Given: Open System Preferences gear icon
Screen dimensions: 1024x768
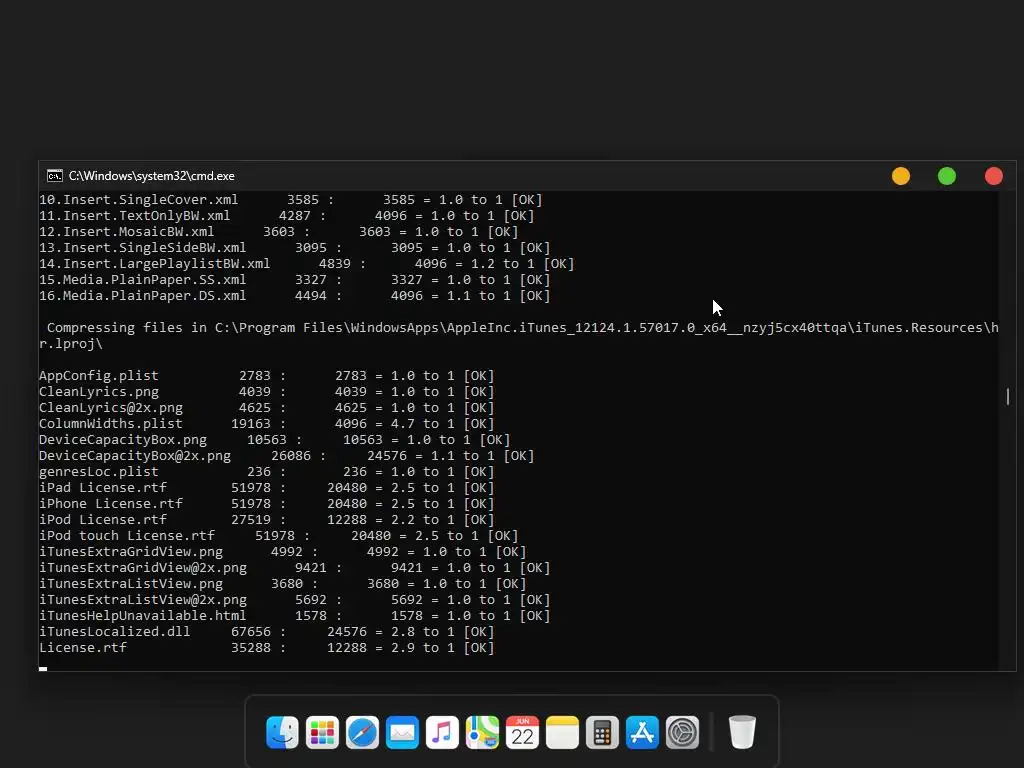Looking at the screenshot, I should pyautogui.click(x=682, y=732).
